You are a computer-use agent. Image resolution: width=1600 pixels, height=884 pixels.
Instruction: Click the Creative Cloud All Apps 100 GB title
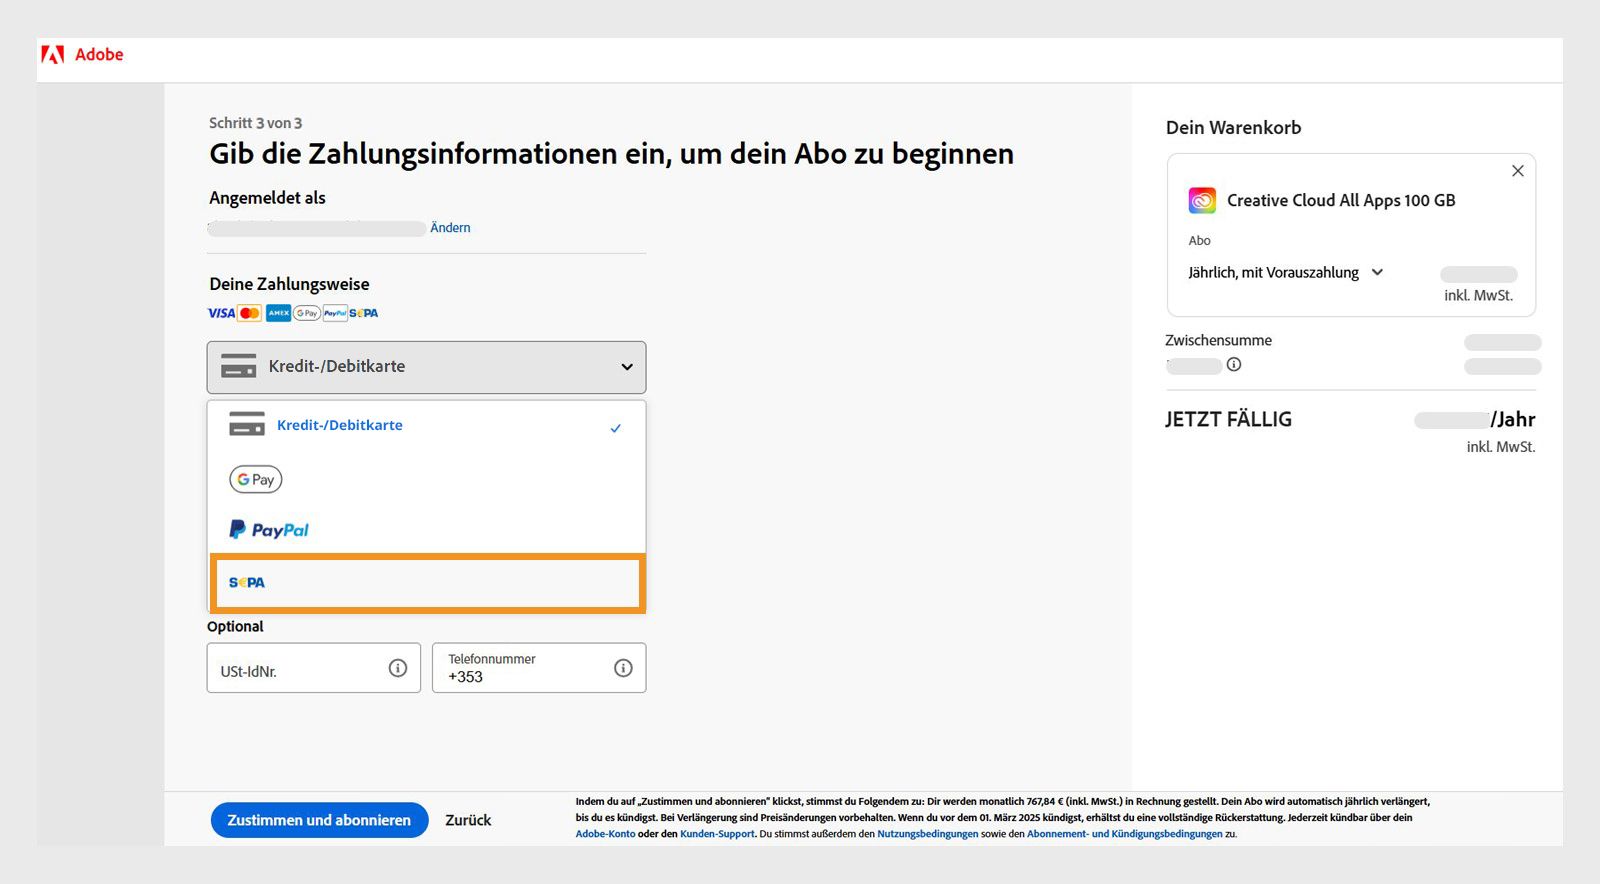coord(1341,200)
